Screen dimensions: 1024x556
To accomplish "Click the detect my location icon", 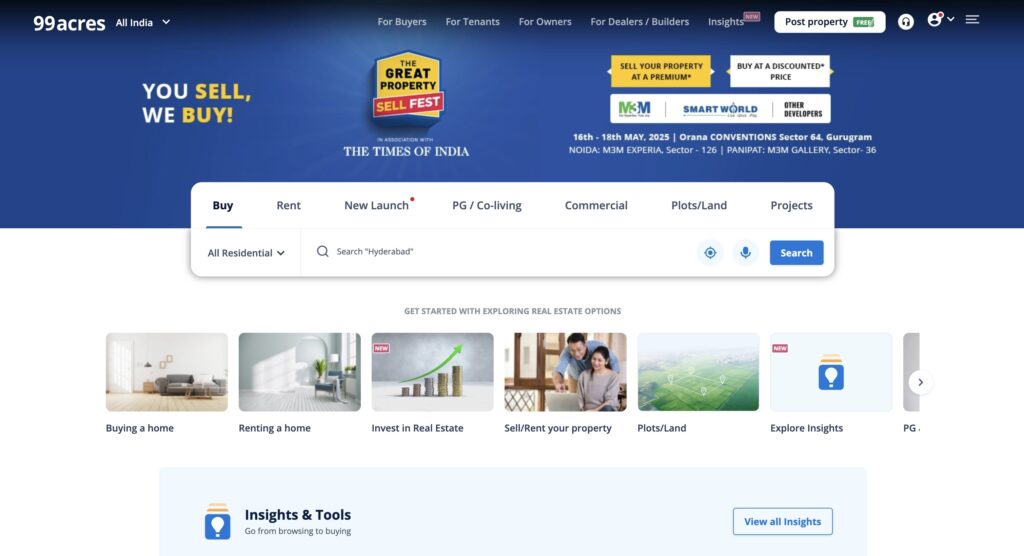I will point(710,253).
